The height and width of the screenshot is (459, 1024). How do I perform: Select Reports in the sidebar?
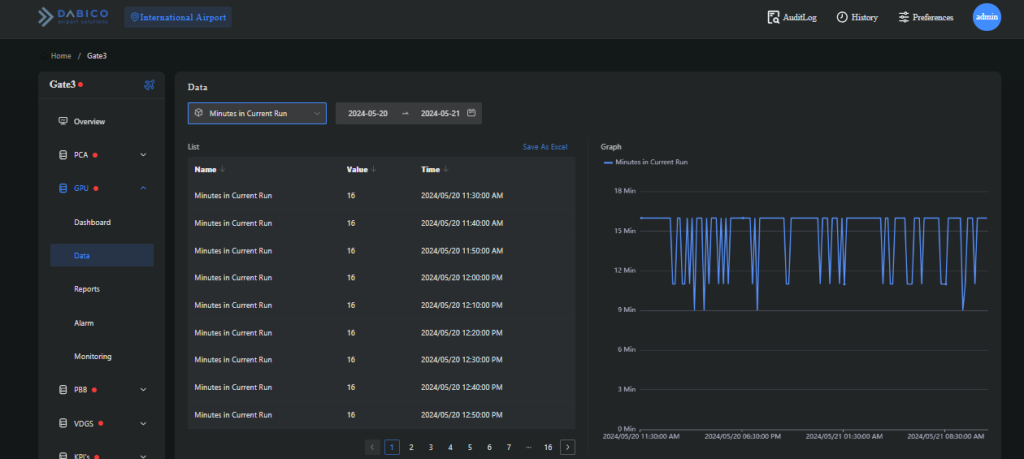pos(87,289)
